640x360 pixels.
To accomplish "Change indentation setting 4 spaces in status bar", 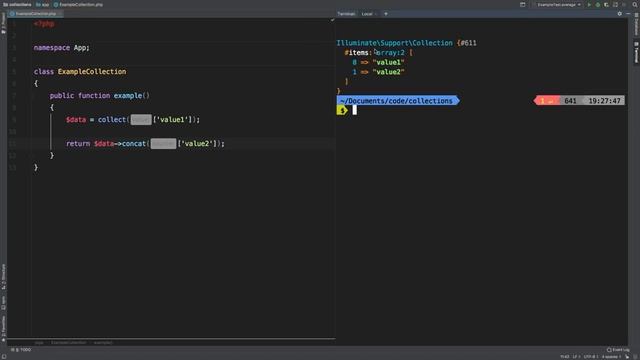I will pos(611,357).
